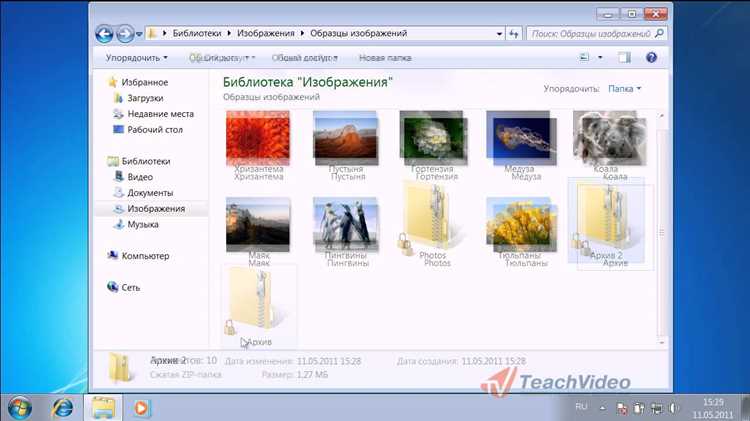Open the Папка arrange-by dropdown
Image resolution: width=750 pixels, height=421 pixels.
624,89
